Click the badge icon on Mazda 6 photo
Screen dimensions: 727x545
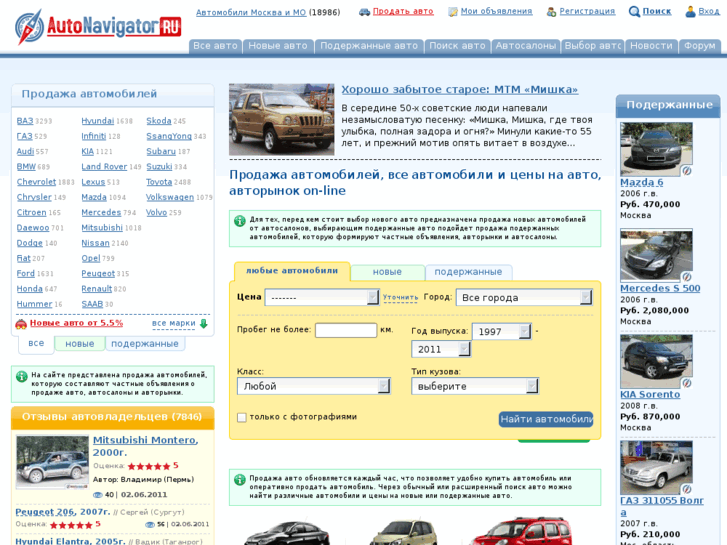coord(687,171)
